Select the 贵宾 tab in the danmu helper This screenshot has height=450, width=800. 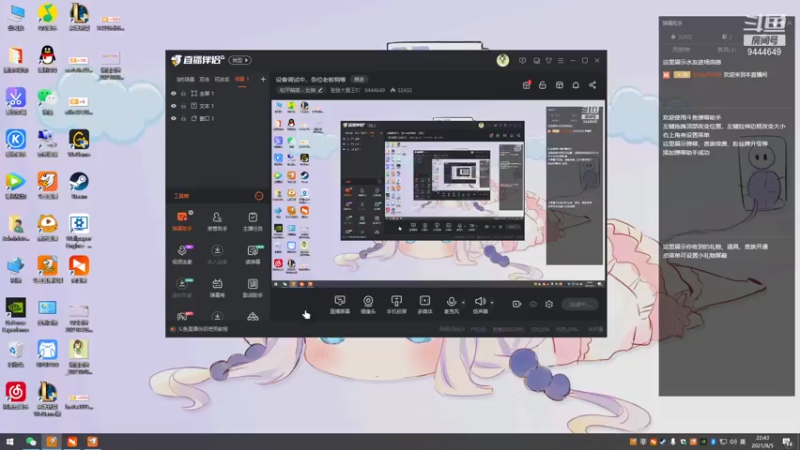726,50
